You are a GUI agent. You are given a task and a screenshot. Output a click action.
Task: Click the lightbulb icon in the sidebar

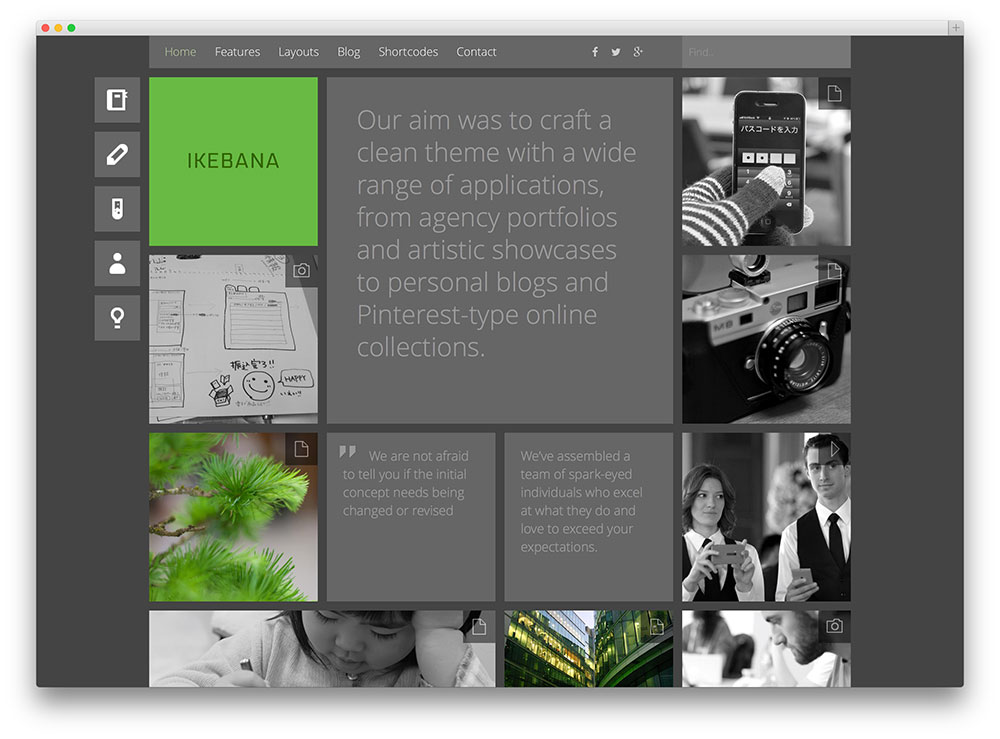(x=116, y=318)
